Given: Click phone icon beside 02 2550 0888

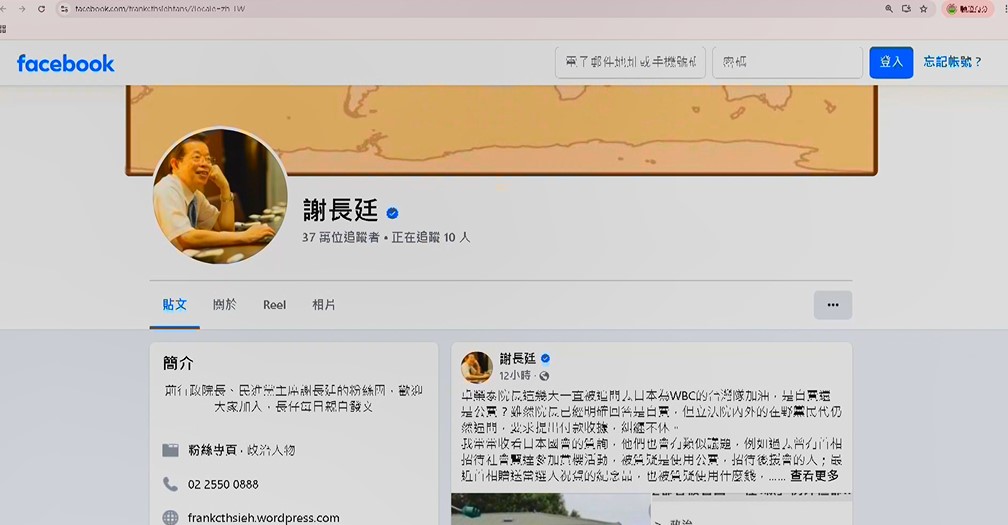Looking at the screenshot, I should 170,484.
